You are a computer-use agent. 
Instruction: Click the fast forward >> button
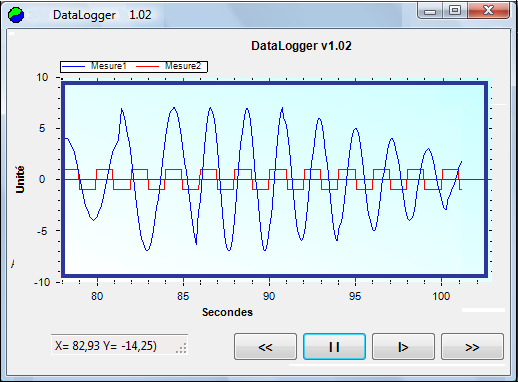pyautogui.click(x=472, y=347)
